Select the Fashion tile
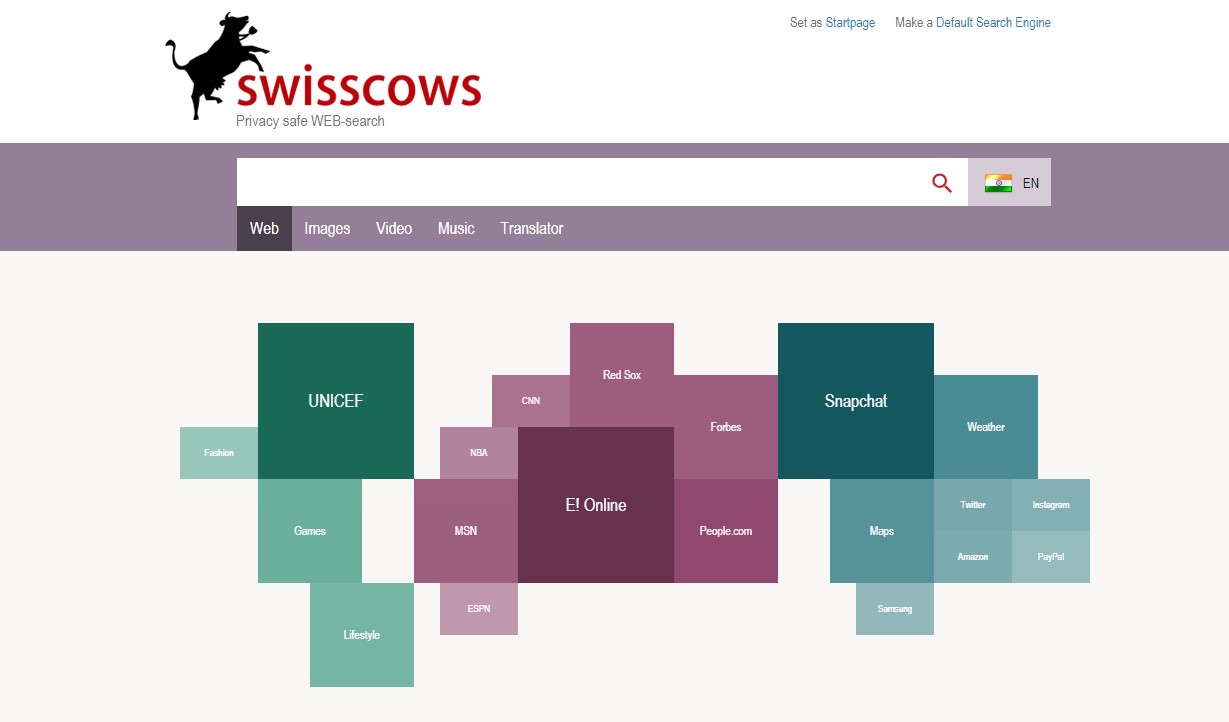 219,453
